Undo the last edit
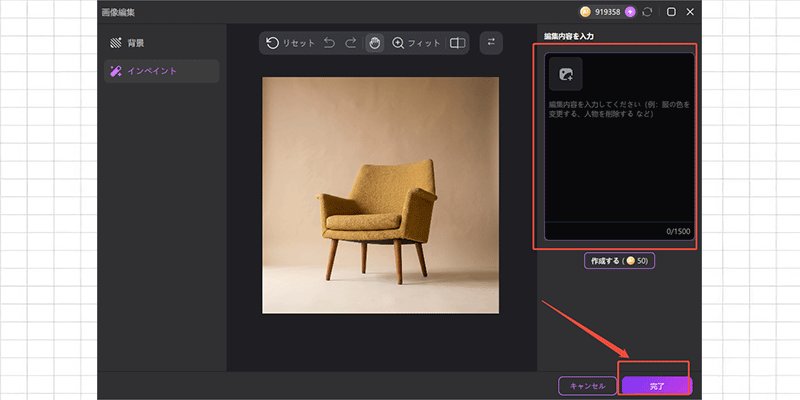 click(330, 43)
